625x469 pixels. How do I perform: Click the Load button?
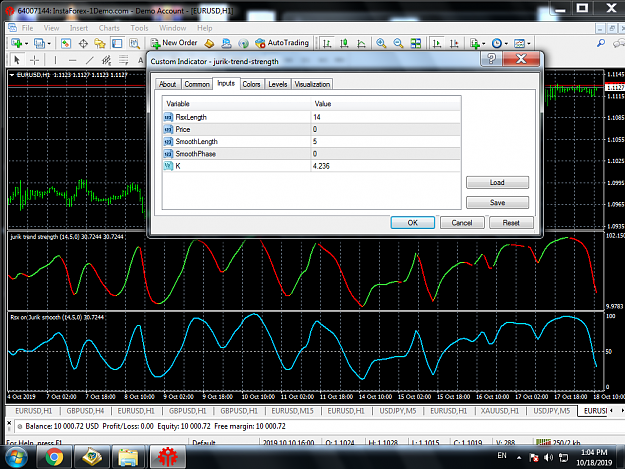(497, 182)
